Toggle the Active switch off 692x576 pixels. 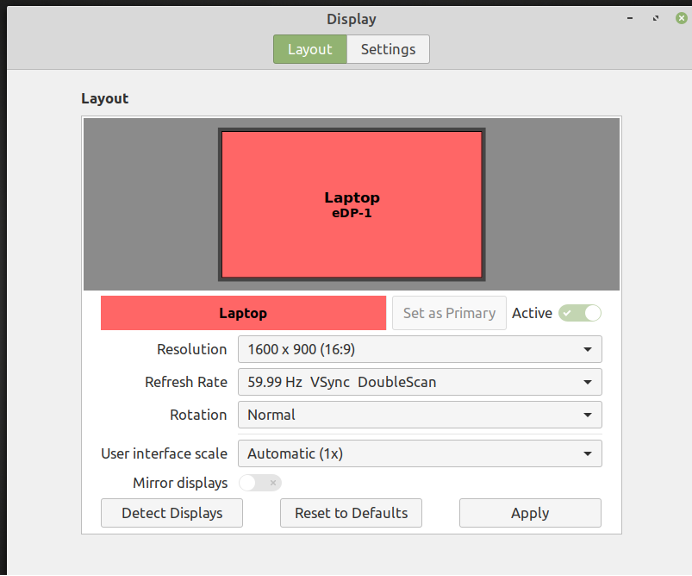tap(580, 313)
